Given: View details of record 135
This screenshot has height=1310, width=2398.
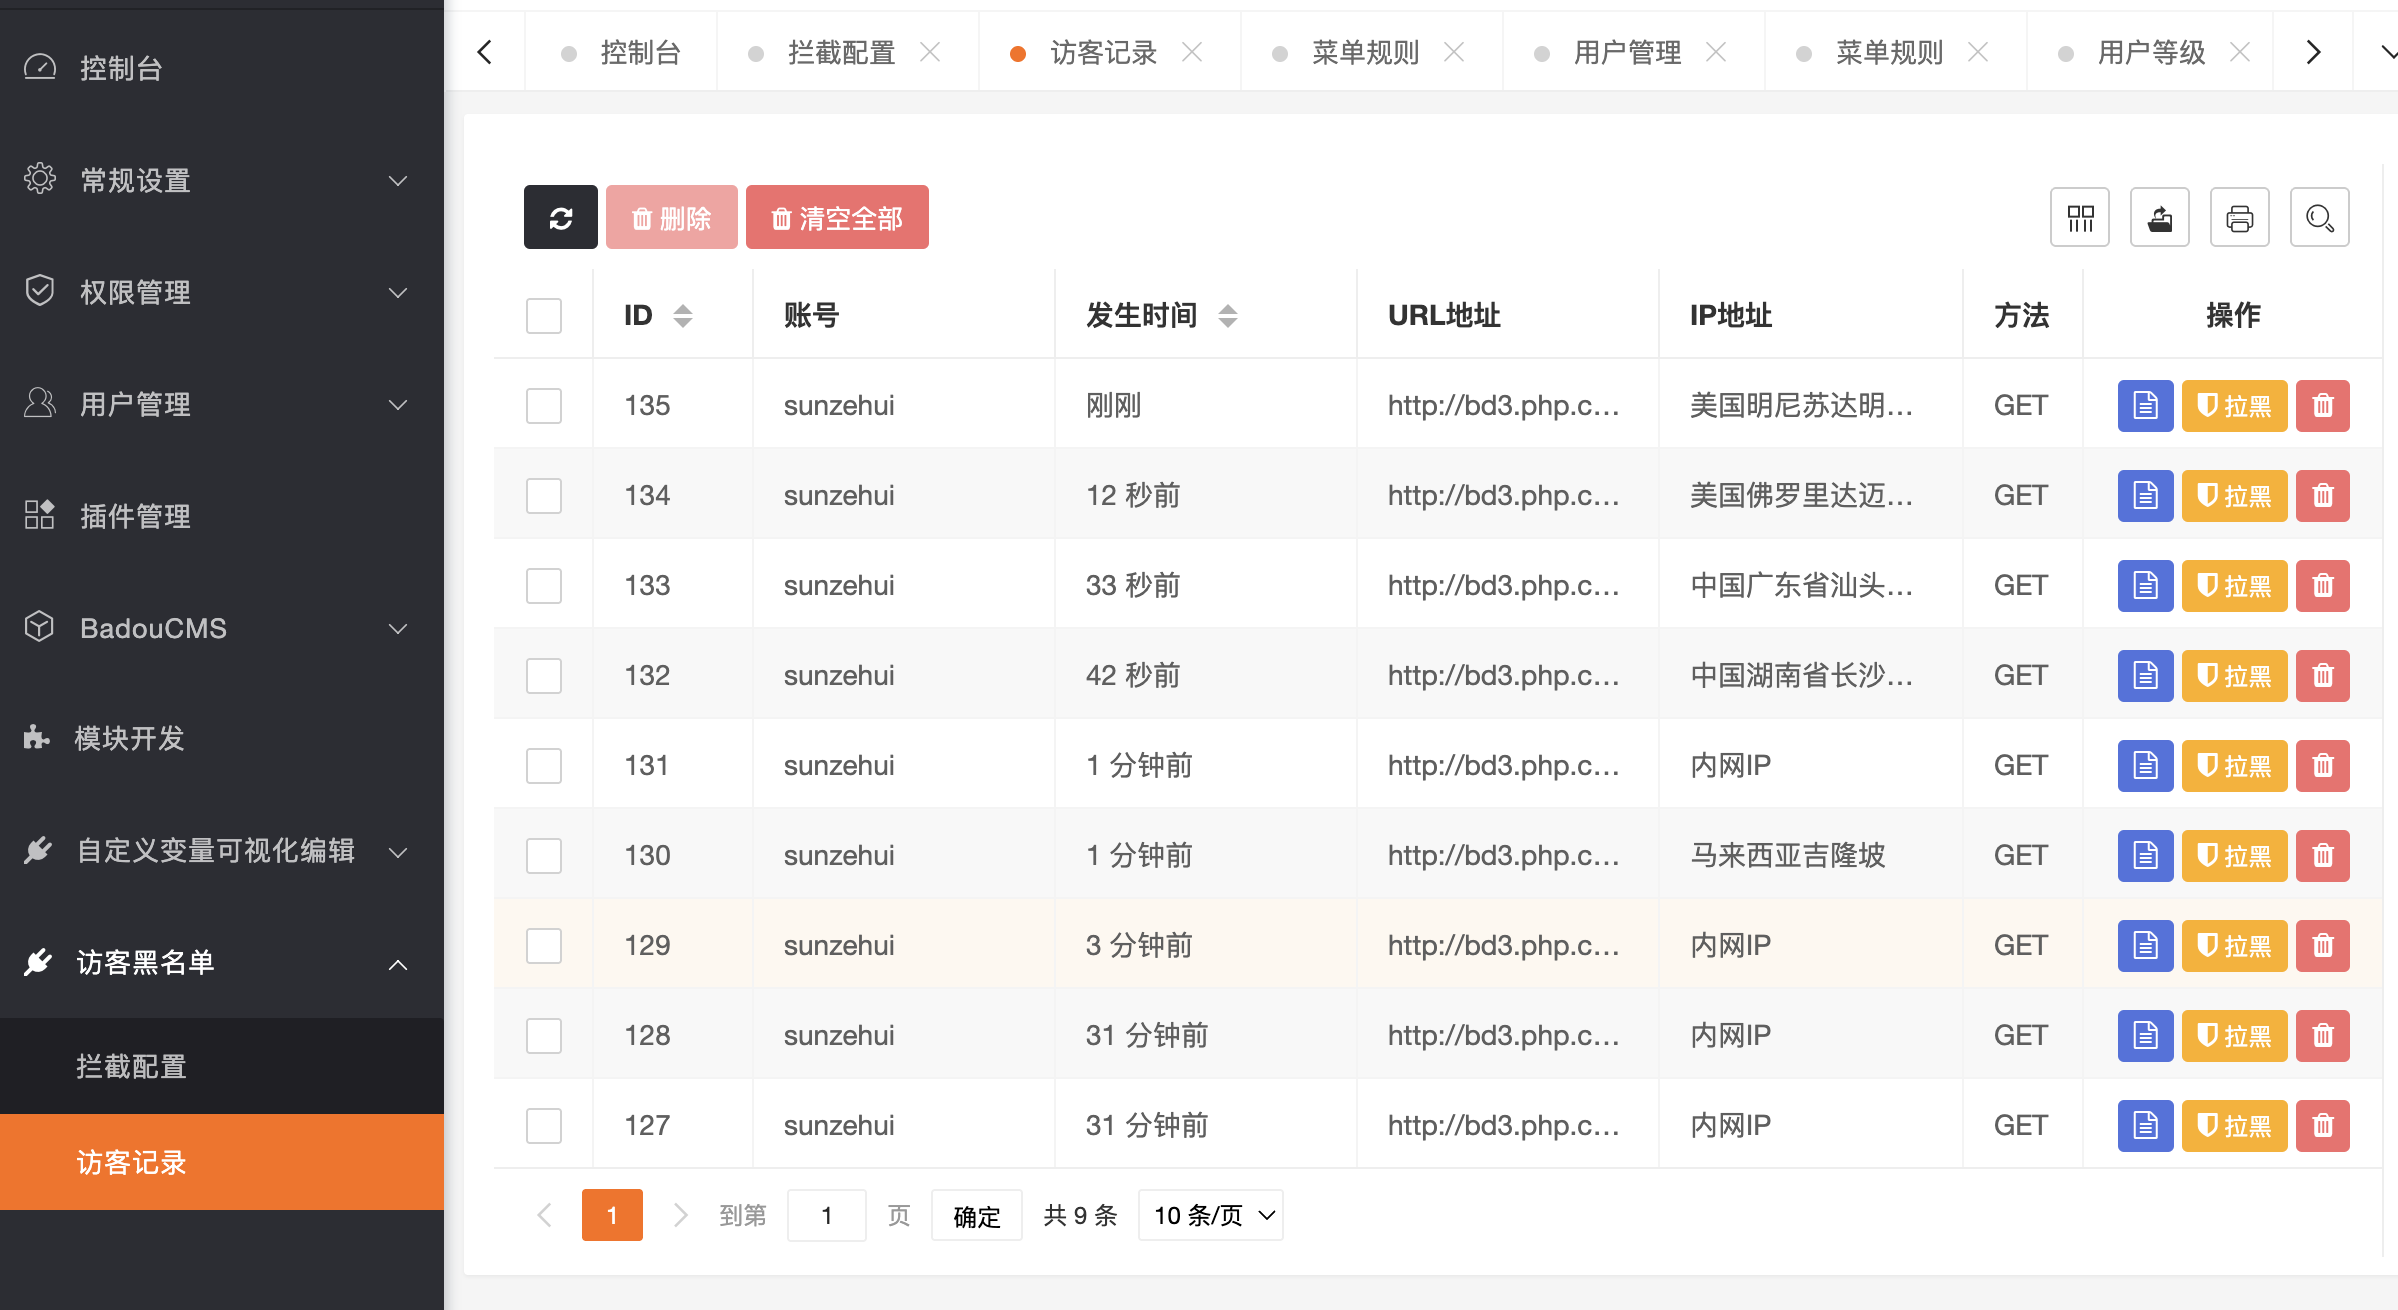Looking at the screenshot, I should point(2145,406).
